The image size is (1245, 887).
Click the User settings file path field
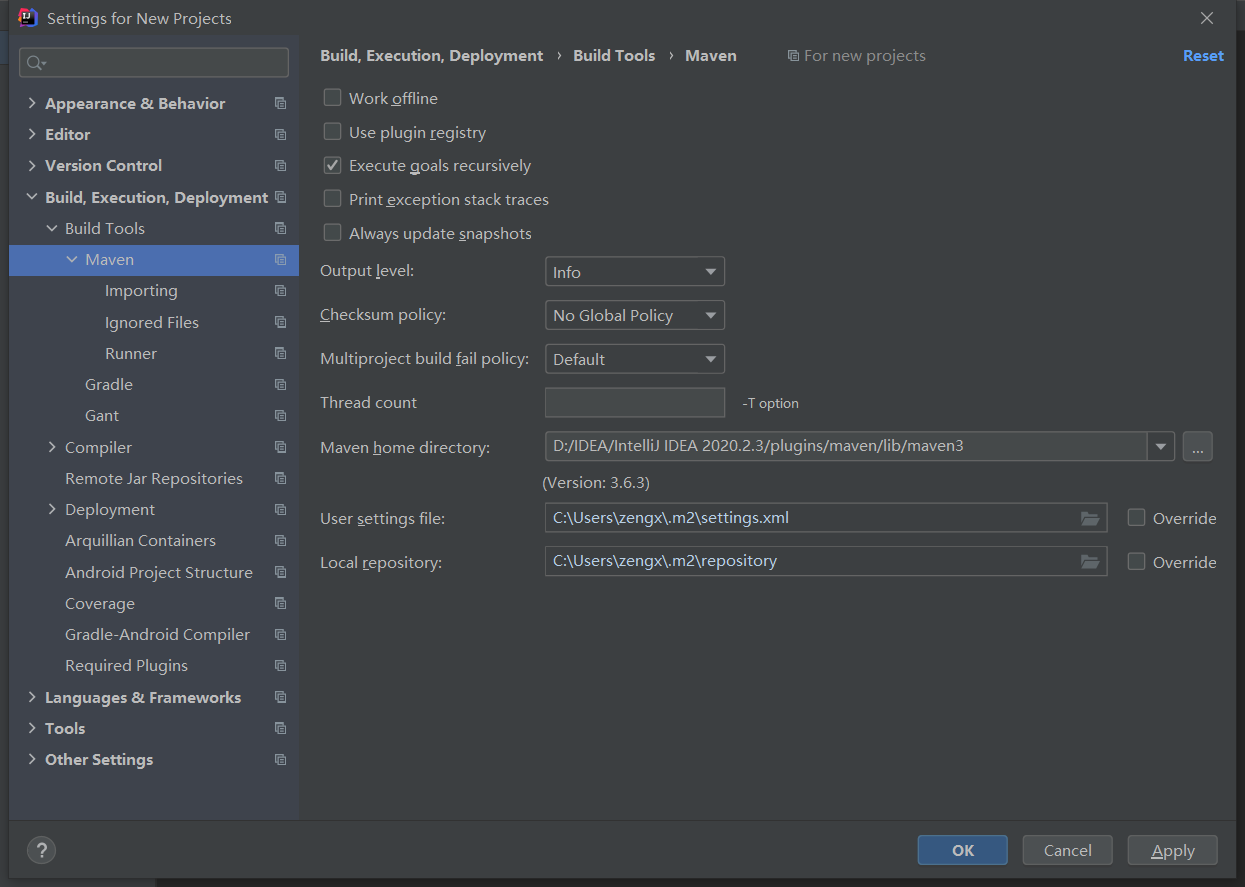coord(826,518)
